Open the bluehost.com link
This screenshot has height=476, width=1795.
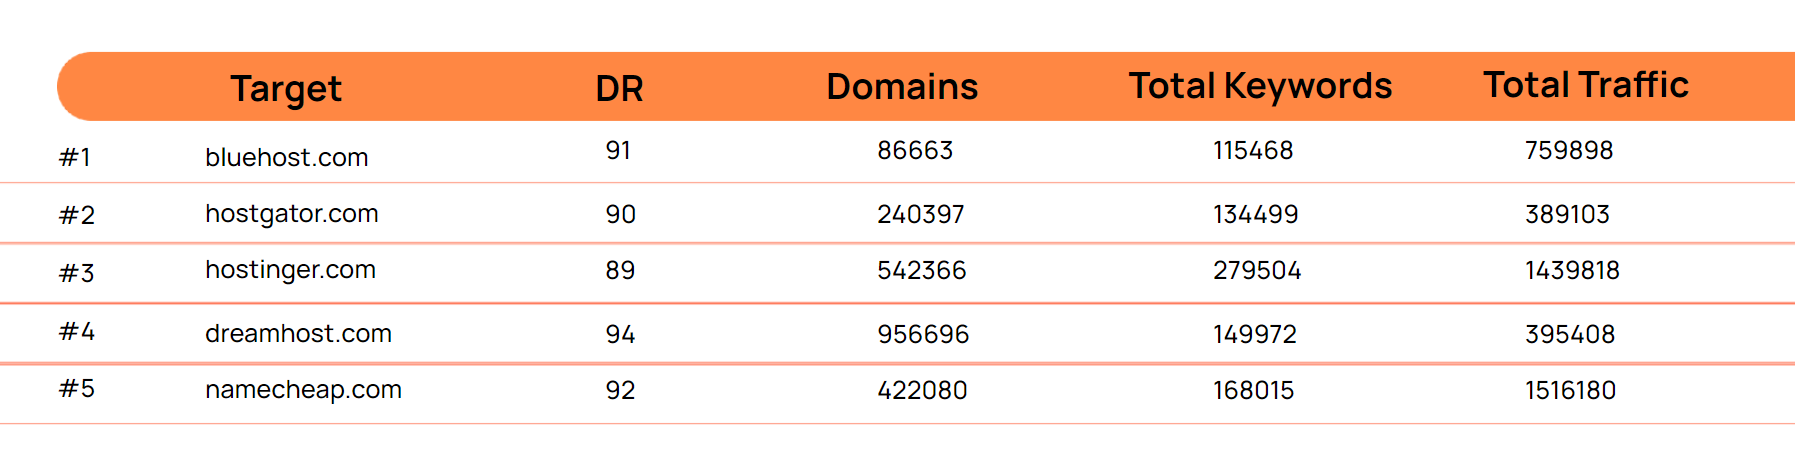[287, 157]
